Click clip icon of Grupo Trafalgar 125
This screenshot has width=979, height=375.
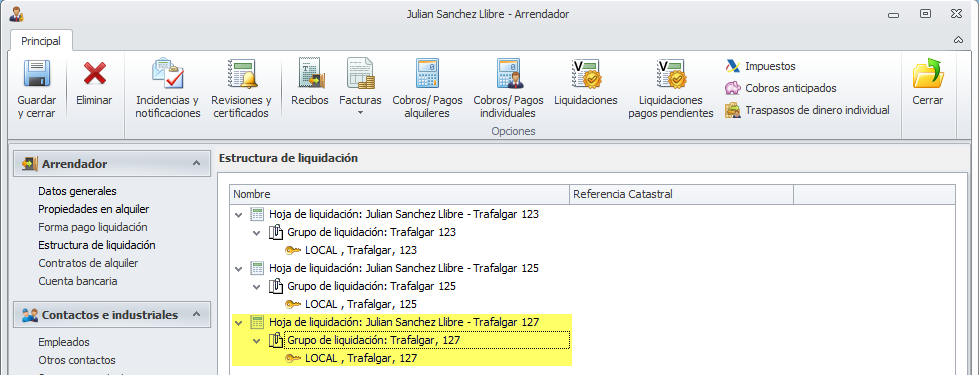point(276,286)
